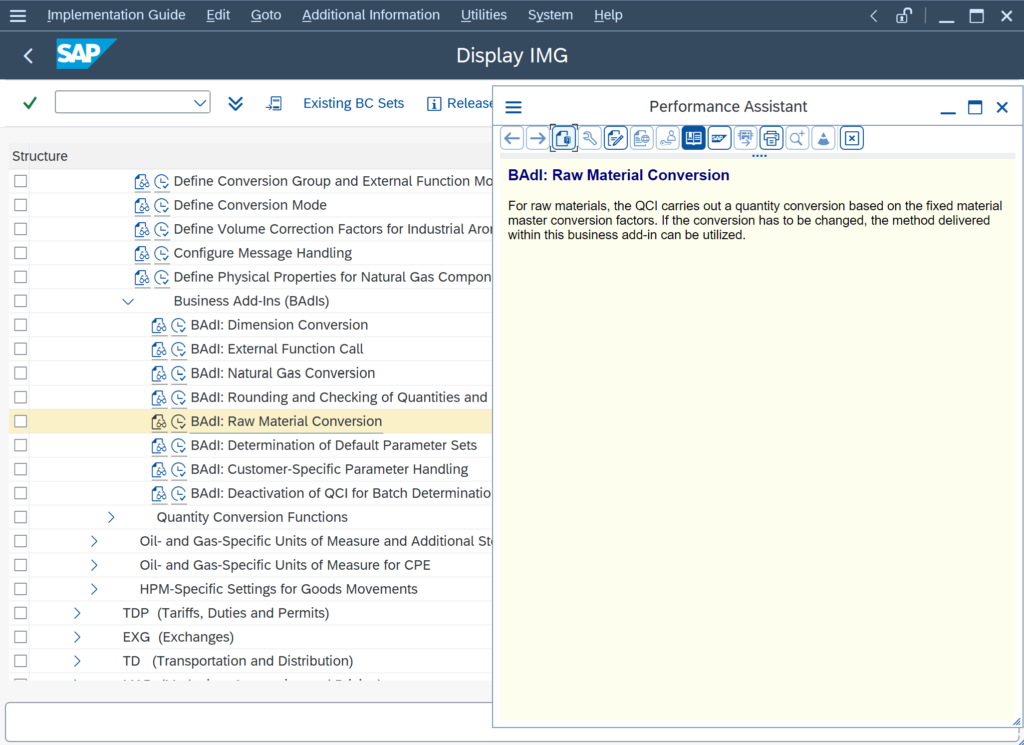The width and height of the screenshot is (1024, 745).
Task: Open the Edit menu
Action: click(x=218, y=15)
